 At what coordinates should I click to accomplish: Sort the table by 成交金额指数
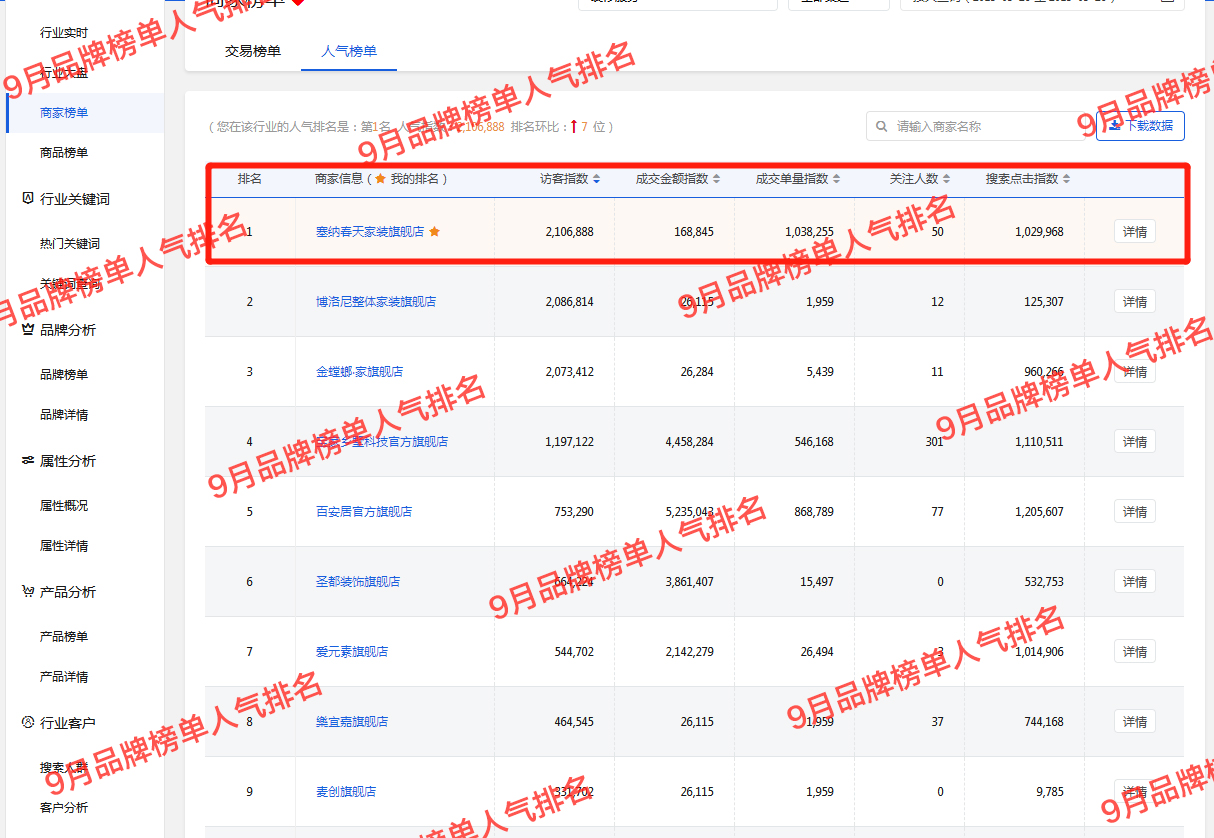[717, 179]
